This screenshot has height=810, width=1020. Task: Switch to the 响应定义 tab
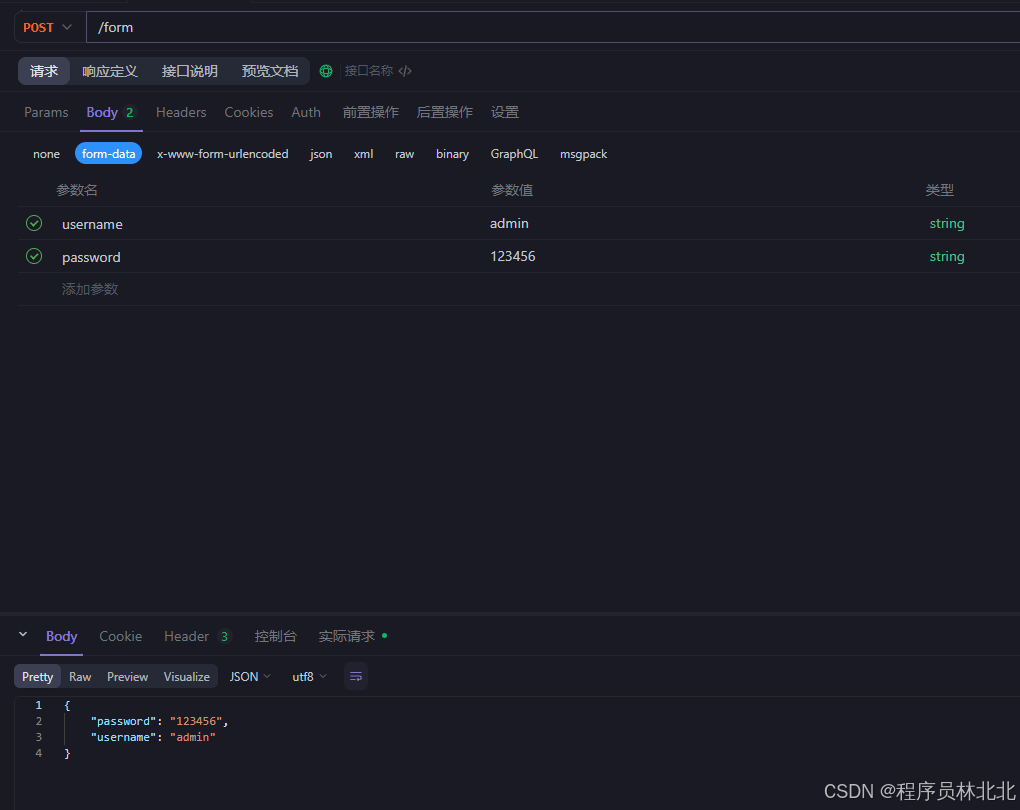[110, 71]
